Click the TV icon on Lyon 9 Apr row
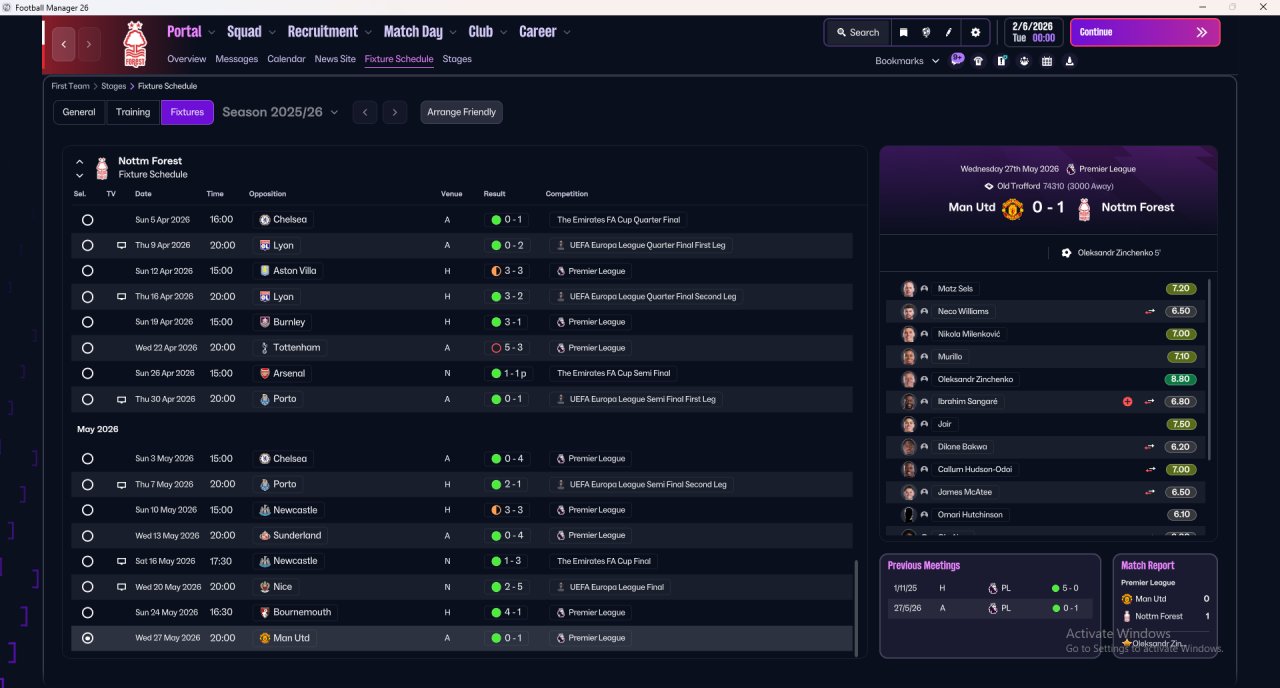The height and width of the screenshot is (688, 1280). (x=121, y=245)
